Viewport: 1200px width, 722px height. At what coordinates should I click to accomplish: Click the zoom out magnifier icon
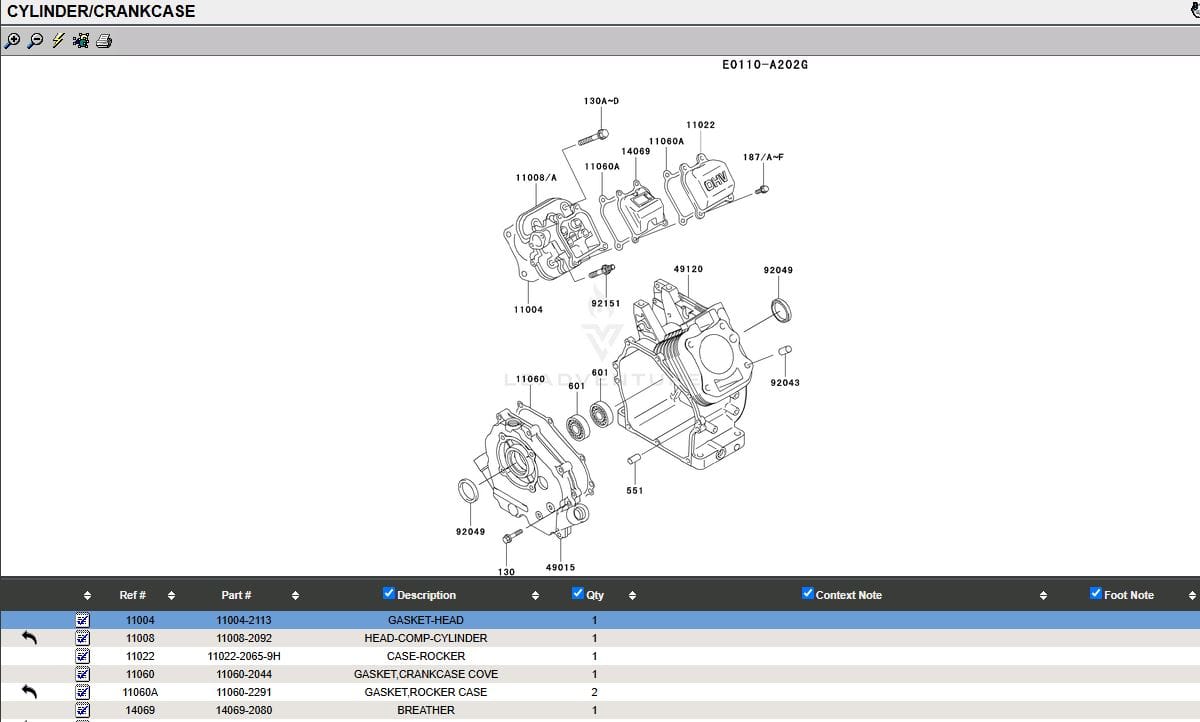coord(35,41)
